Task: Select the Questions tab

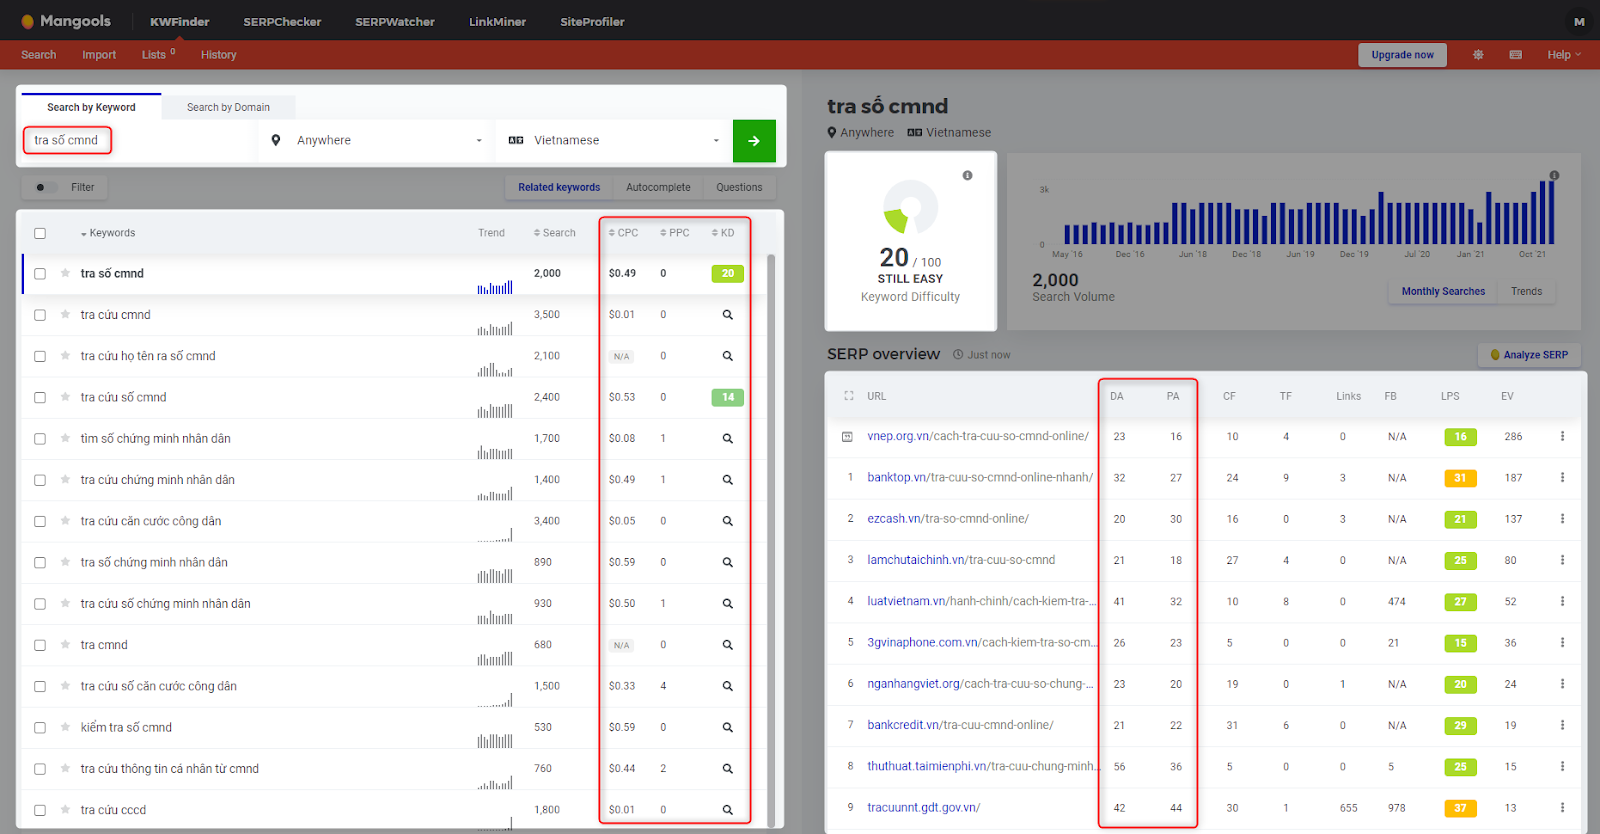Action: [x=739, y=187]
